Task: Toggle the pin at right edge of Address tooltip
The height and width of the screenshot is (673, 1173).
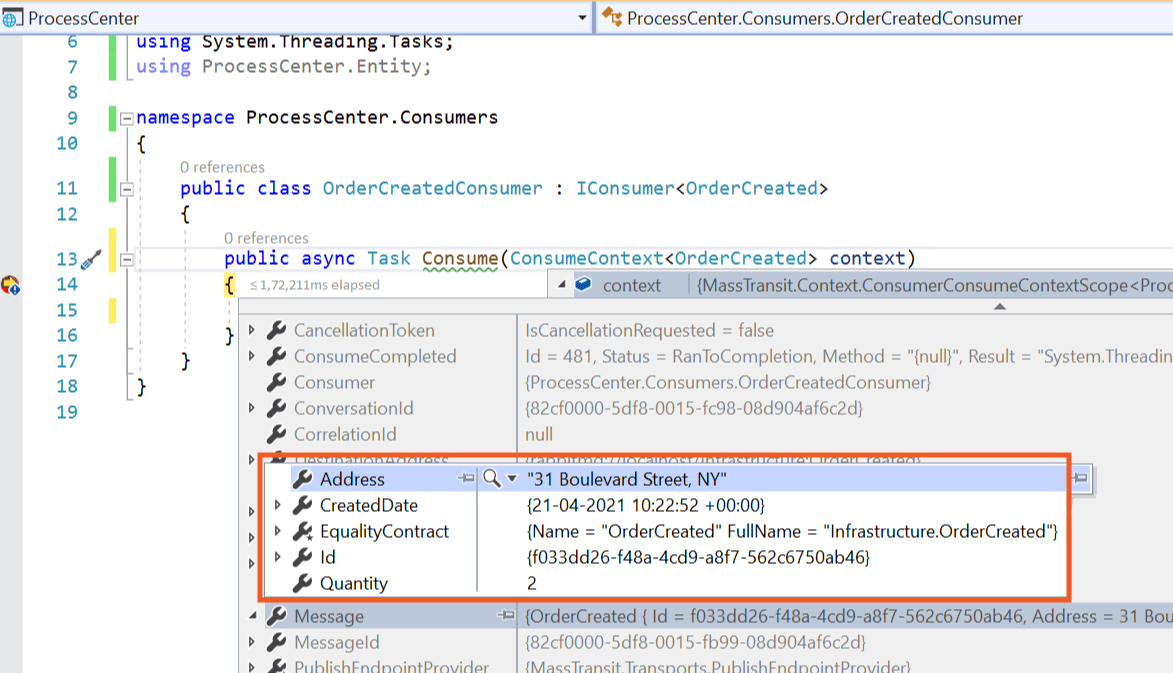Action: pyautogui.click(x=1080, y=479)
